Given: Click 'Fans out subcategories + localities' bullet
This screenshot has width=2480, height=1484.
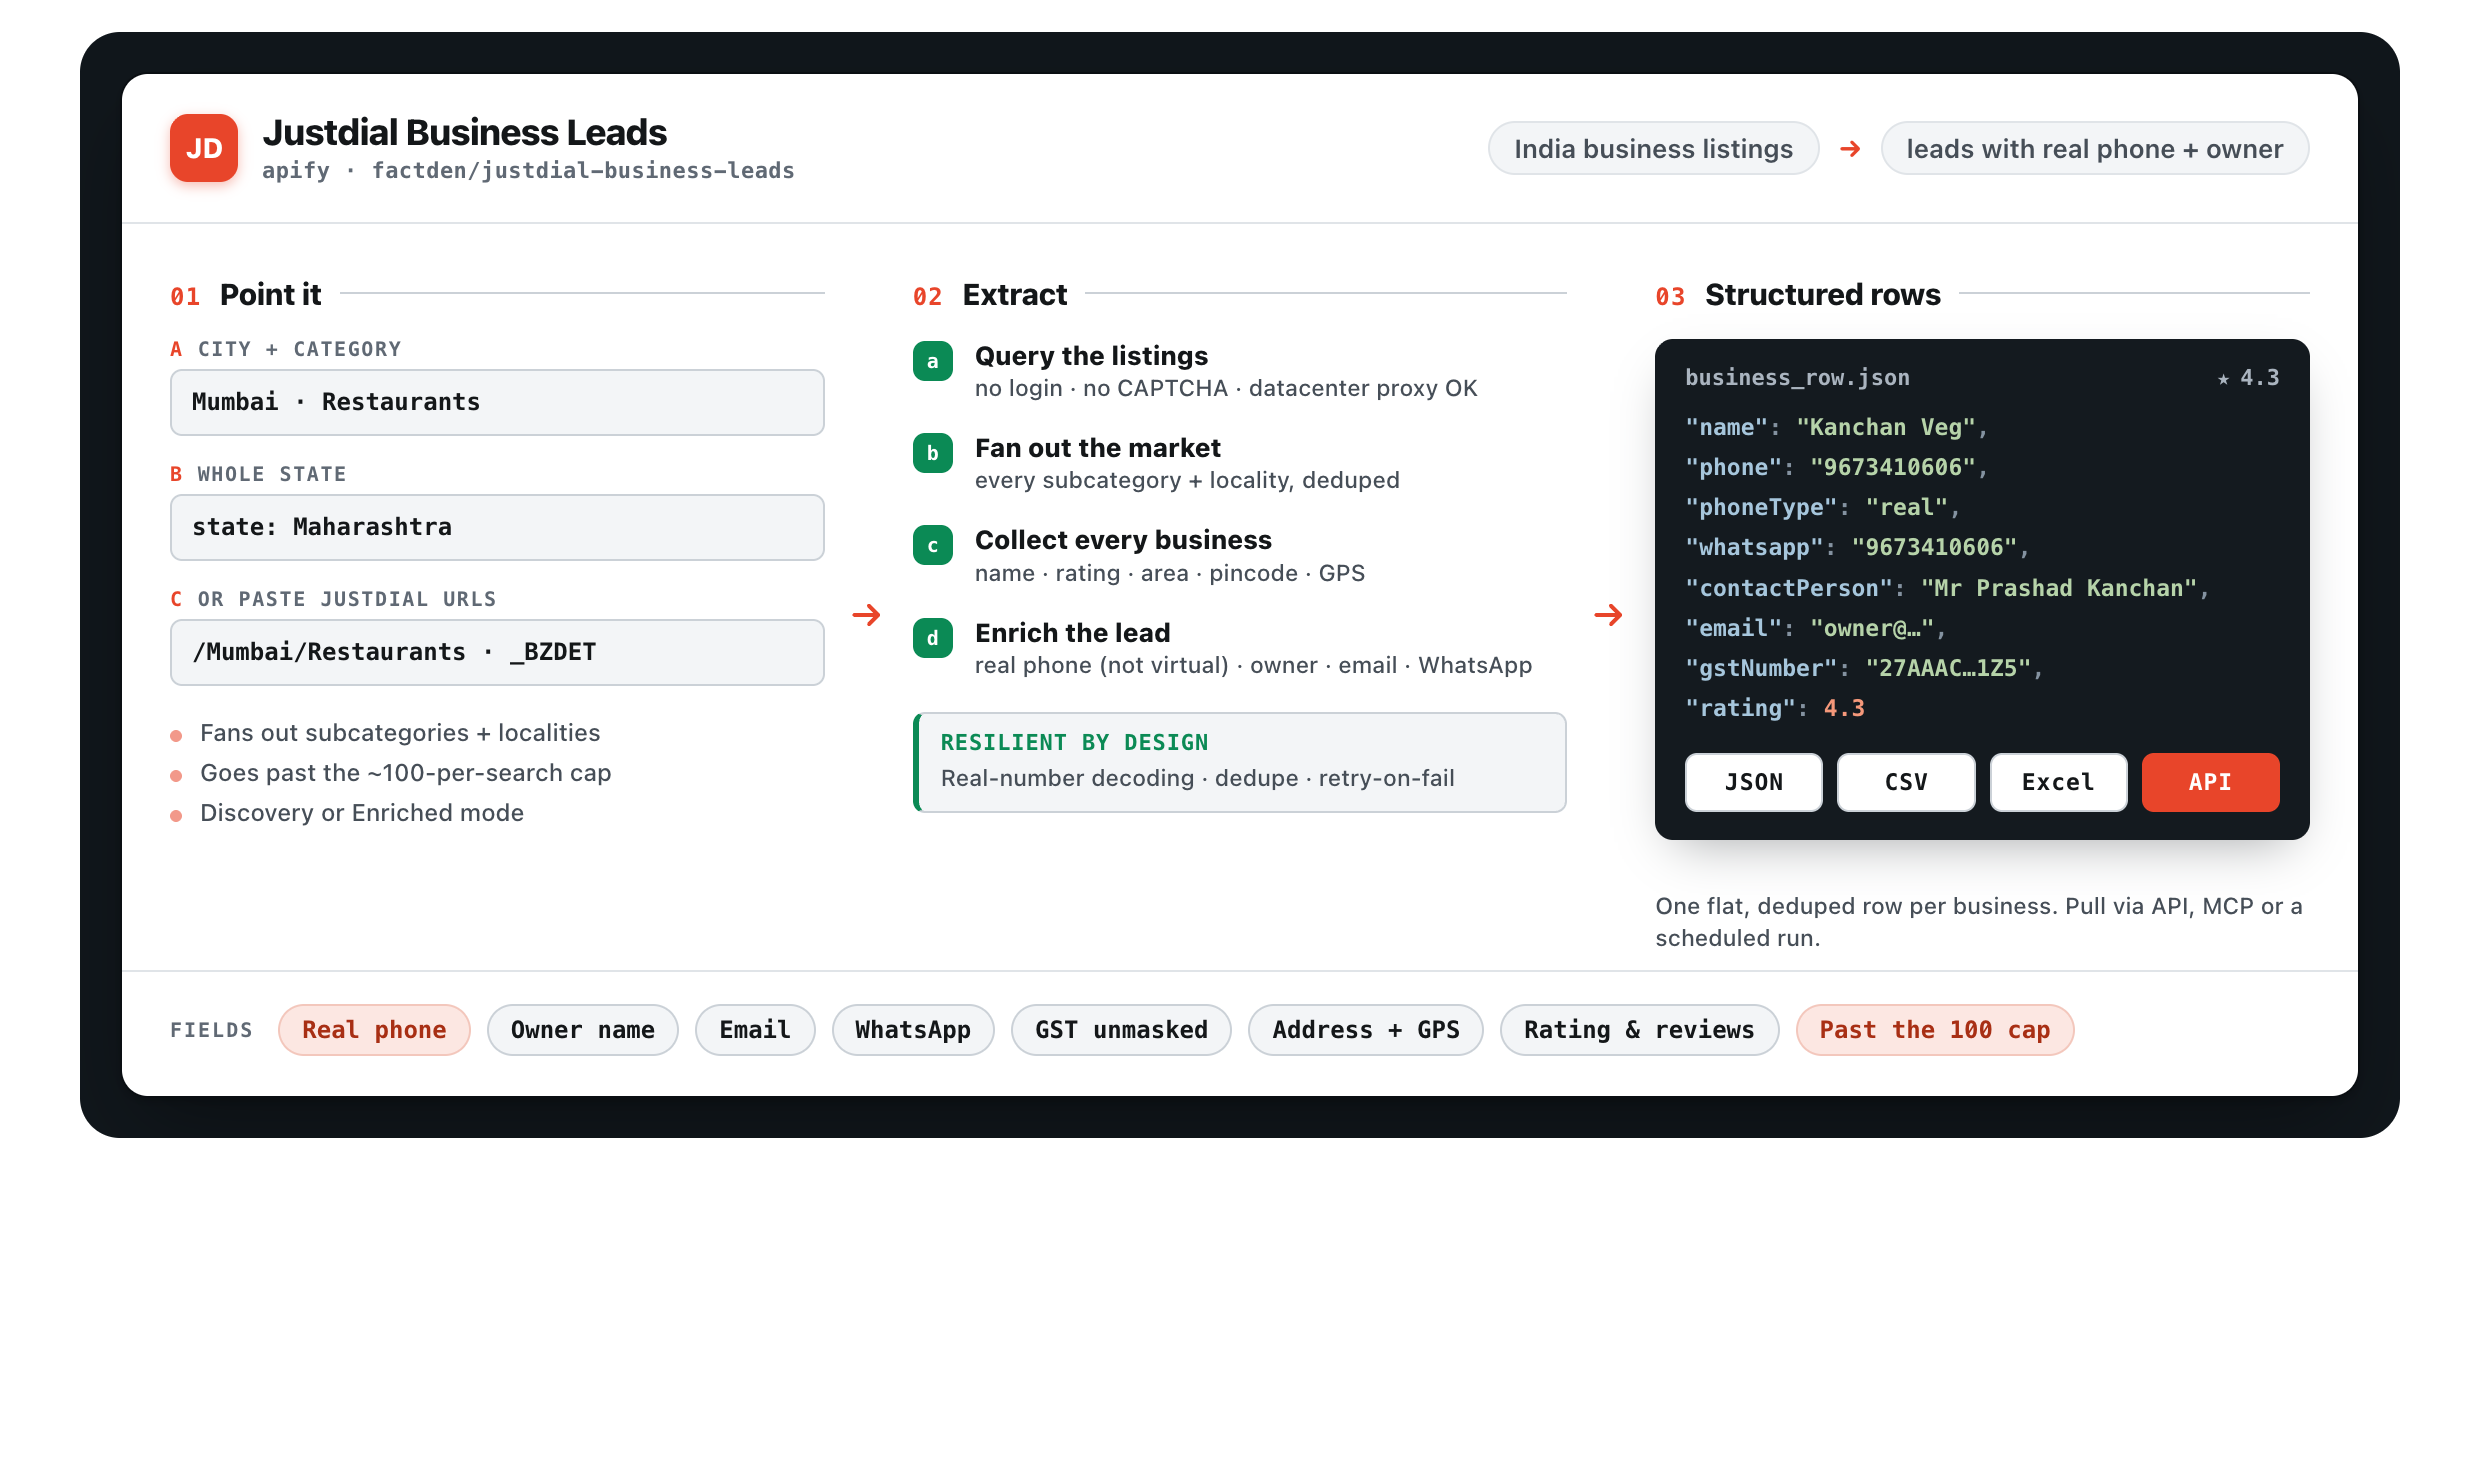Looking at the screenshot, I should click(x=400, y=733).
